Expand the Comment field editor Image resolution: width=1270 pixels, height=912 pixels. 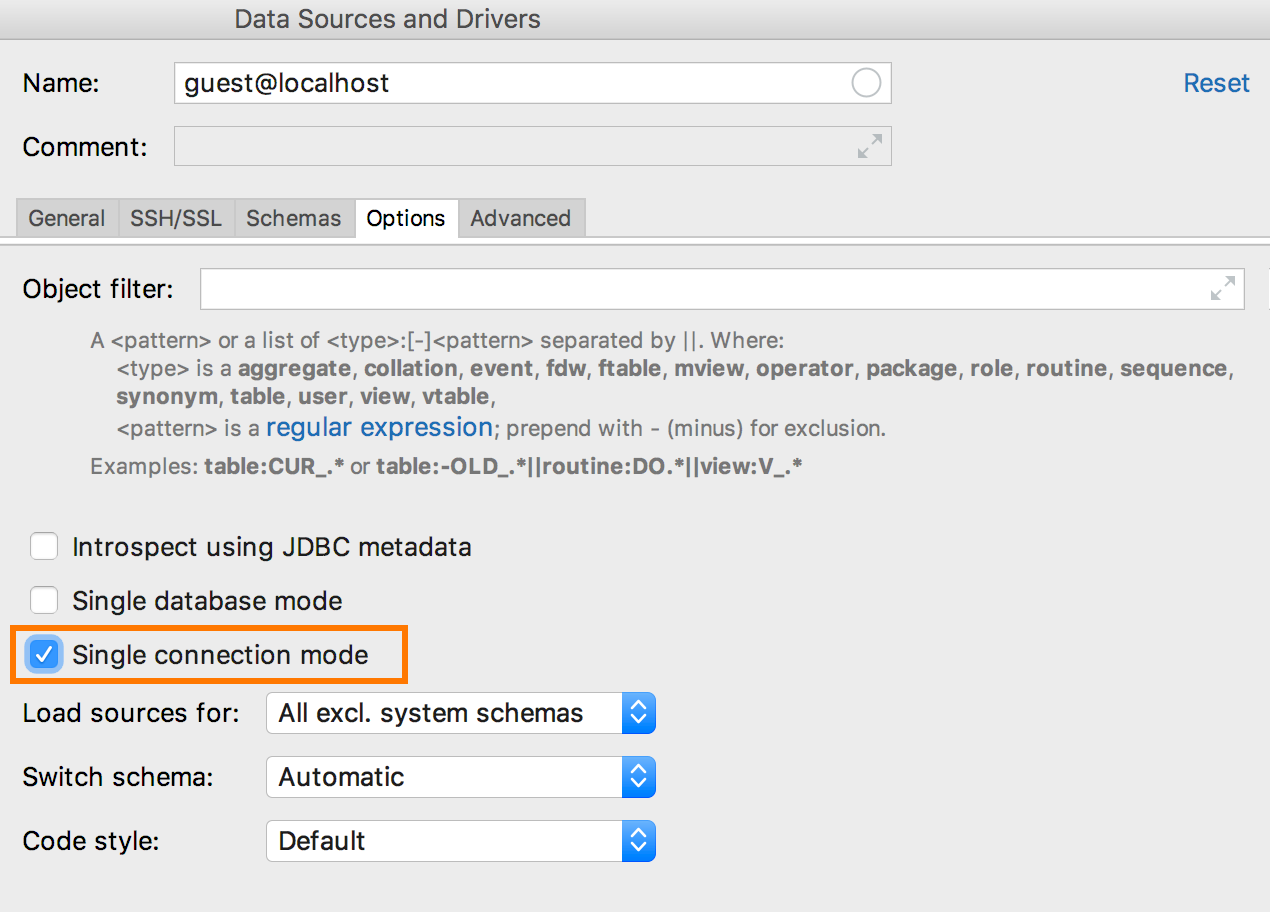(x=869, y=146)
